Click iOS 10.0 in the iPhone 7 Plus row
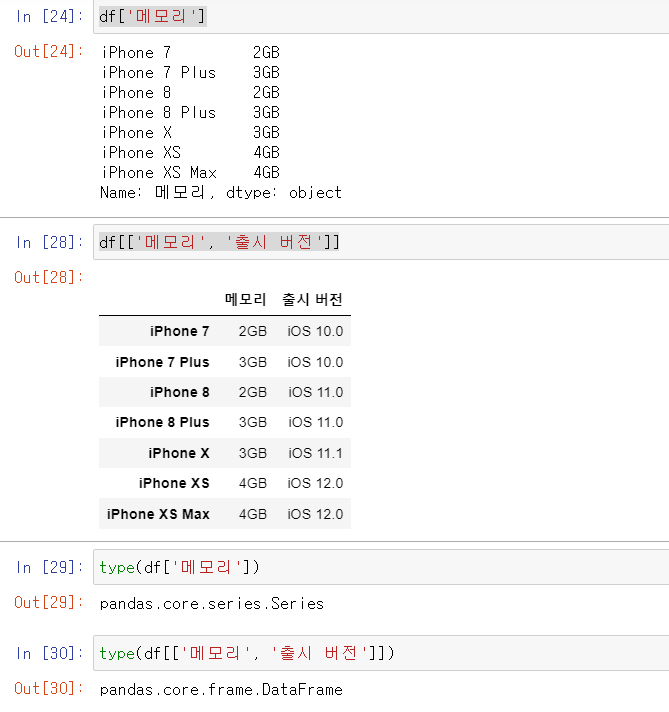669x712 pixels. (x=315, y=362)
